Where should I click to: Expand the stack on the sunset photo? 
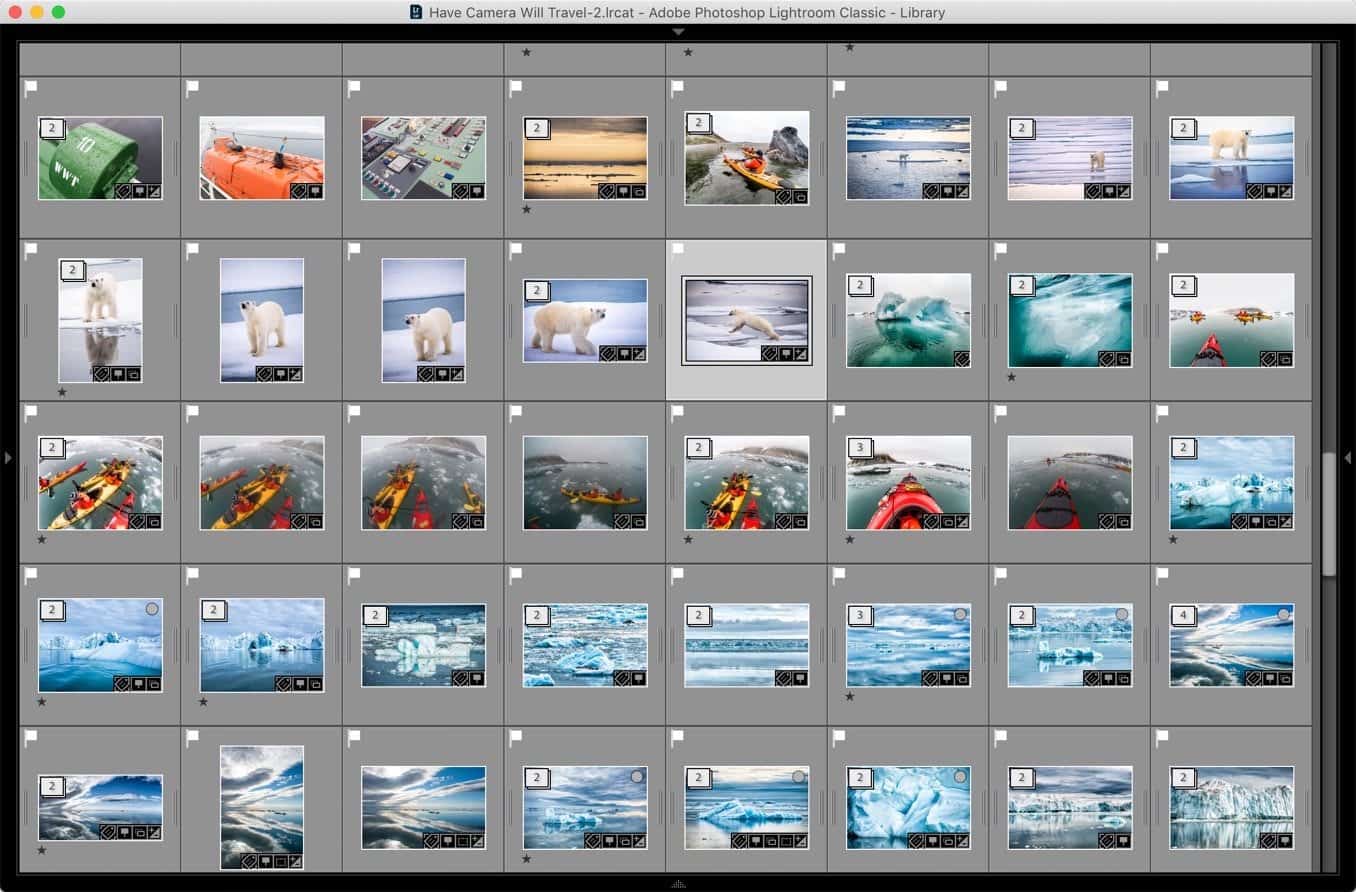(536, 129)
